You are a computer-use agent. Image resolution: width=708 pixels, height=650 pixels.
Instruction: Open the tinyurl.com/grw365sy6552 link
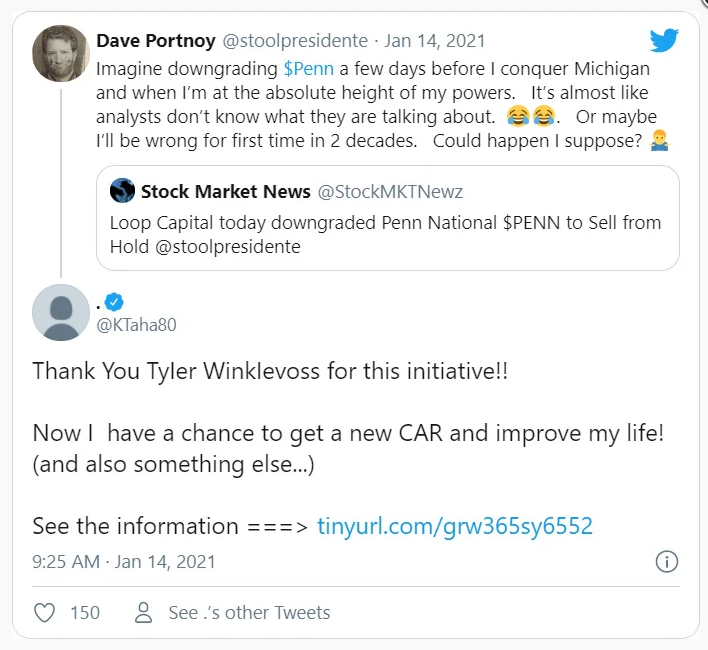click(455, 526)
